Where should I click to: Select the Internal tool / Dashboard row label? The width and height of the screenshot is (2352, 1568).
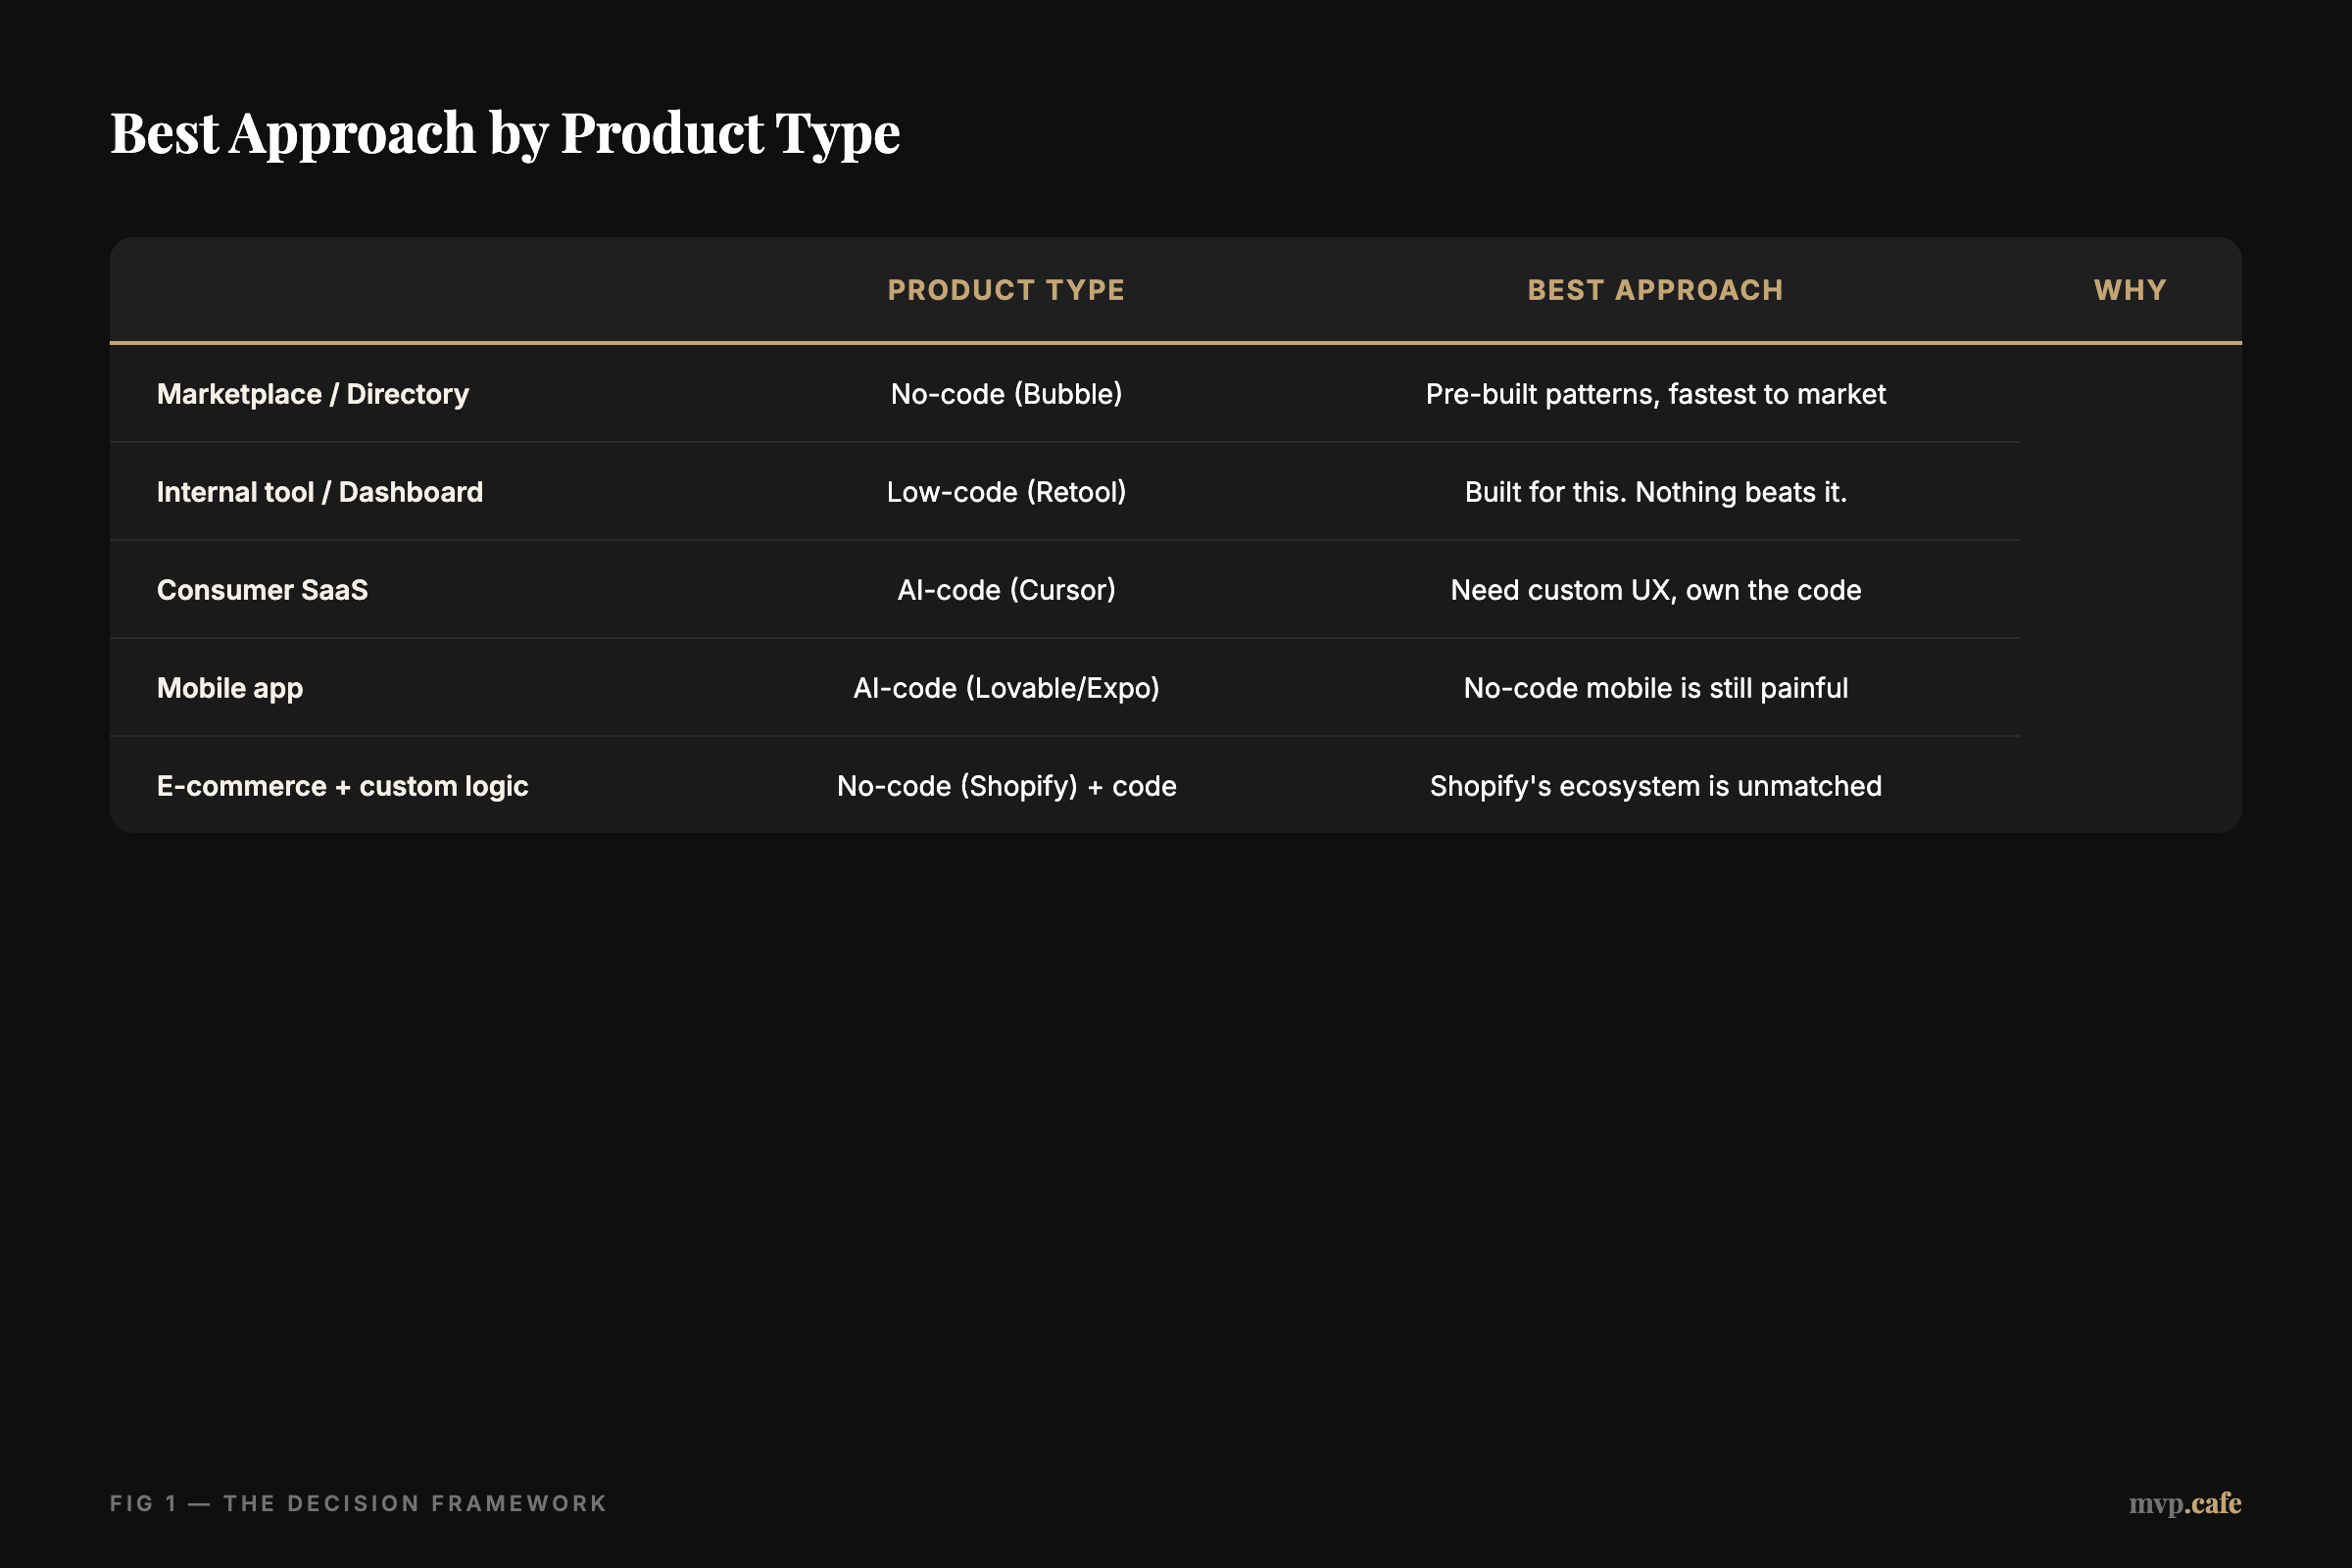click(319, 491)
